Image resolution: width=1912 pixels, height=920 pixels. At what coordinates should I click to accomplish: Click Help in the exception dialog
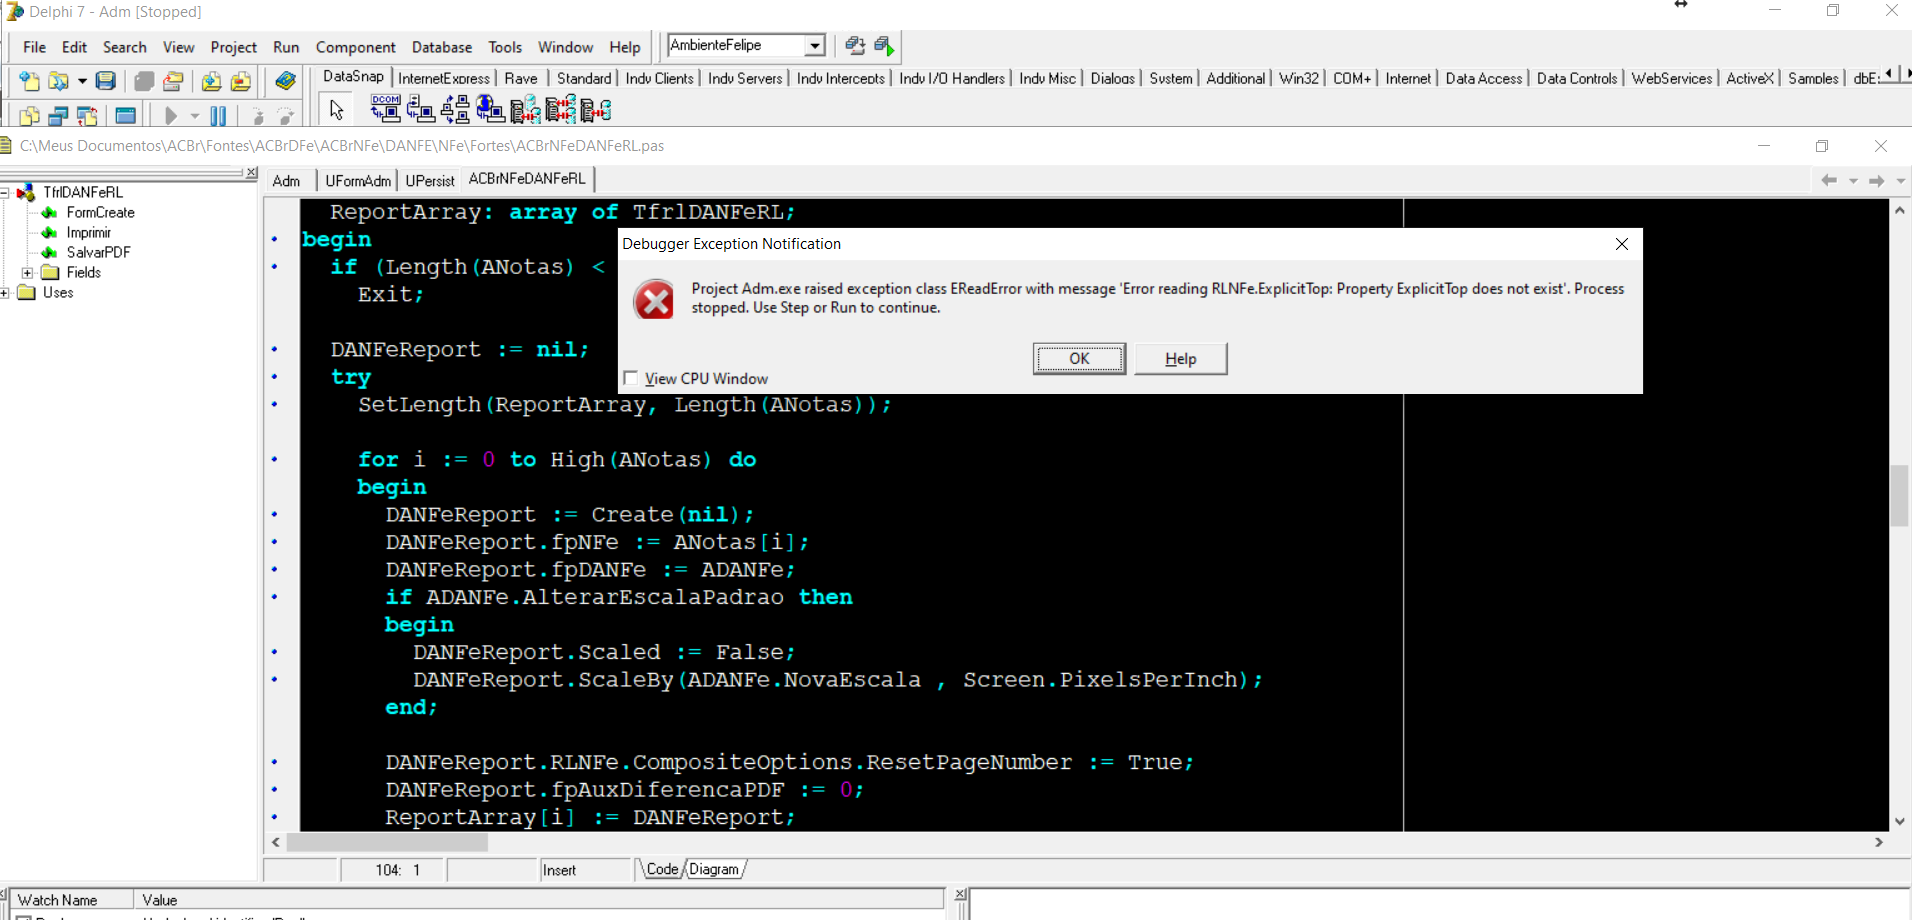(1180, 358)
